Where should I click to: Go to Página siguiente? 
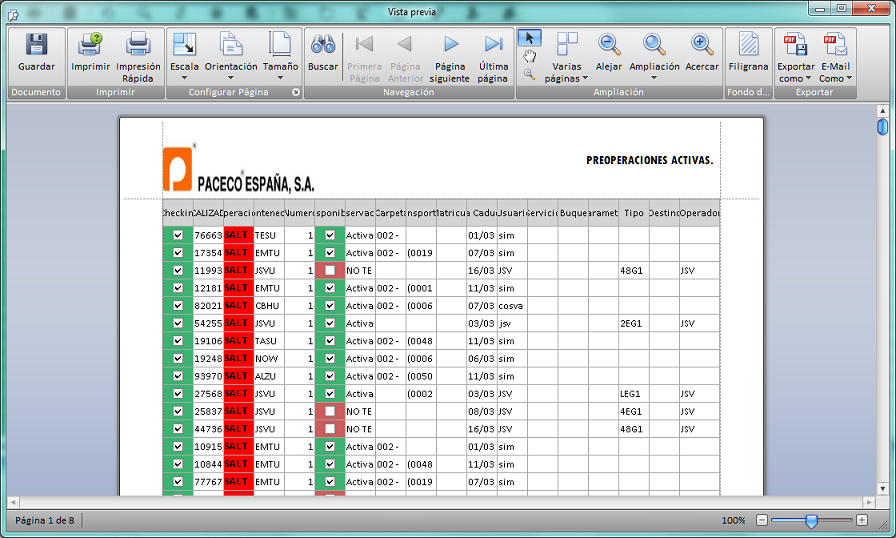[x=450, y=57]
